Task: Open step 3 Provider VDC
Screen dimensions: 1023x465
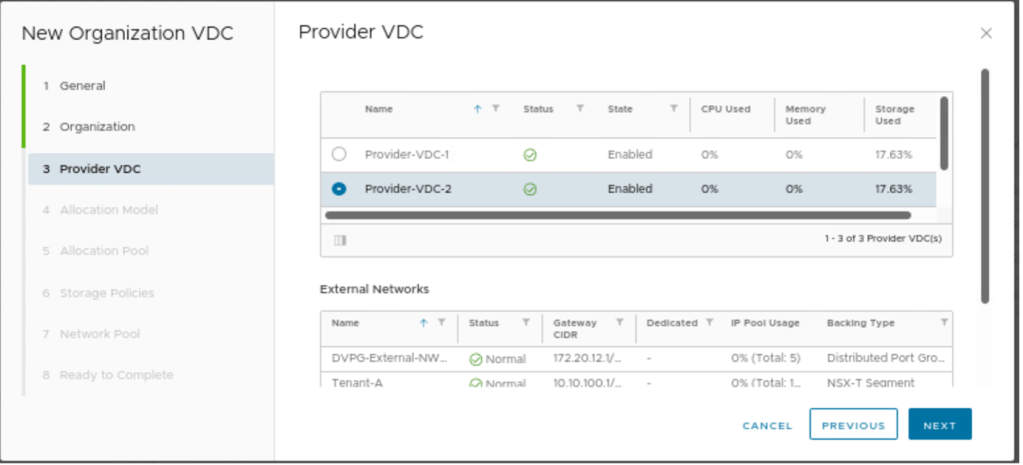Action: click(x=100, y=169)
